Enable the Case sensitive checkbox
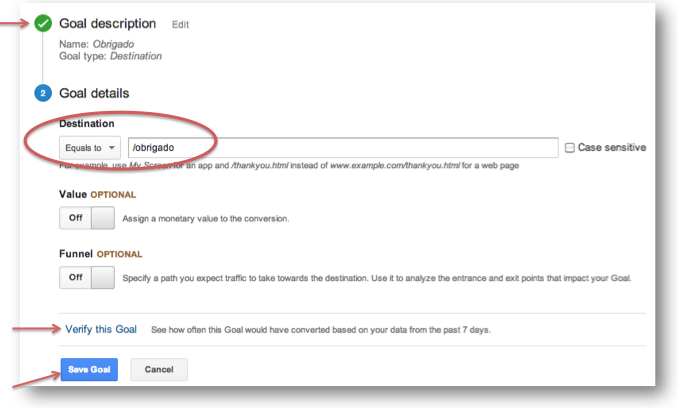 pos(570,148)
